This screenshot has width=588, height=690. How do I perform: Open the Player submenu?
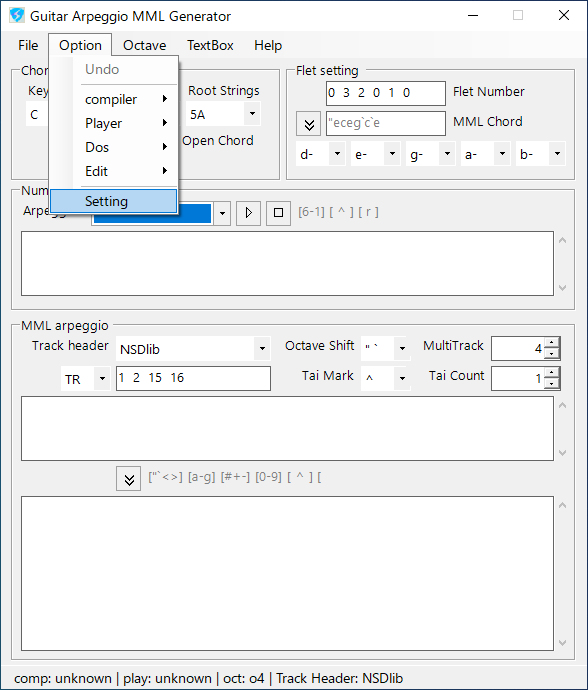coord(126,123)
